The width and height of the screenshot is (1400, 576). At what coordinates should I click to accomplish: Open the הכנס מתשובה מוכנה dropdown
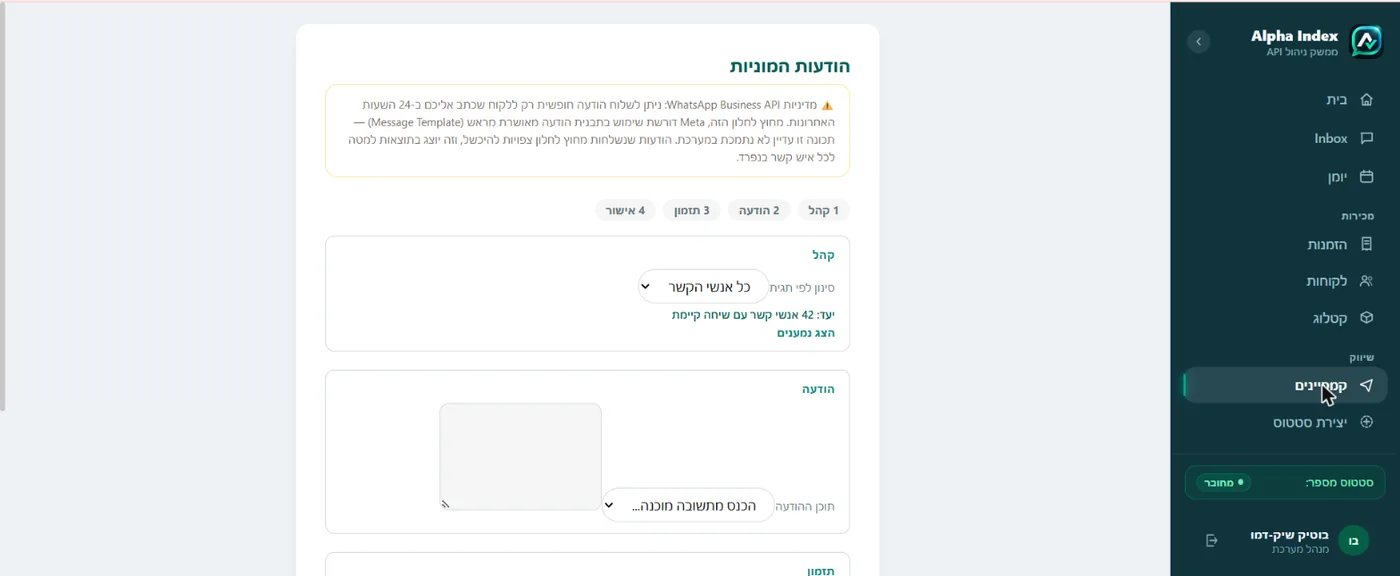pos(688,505)
